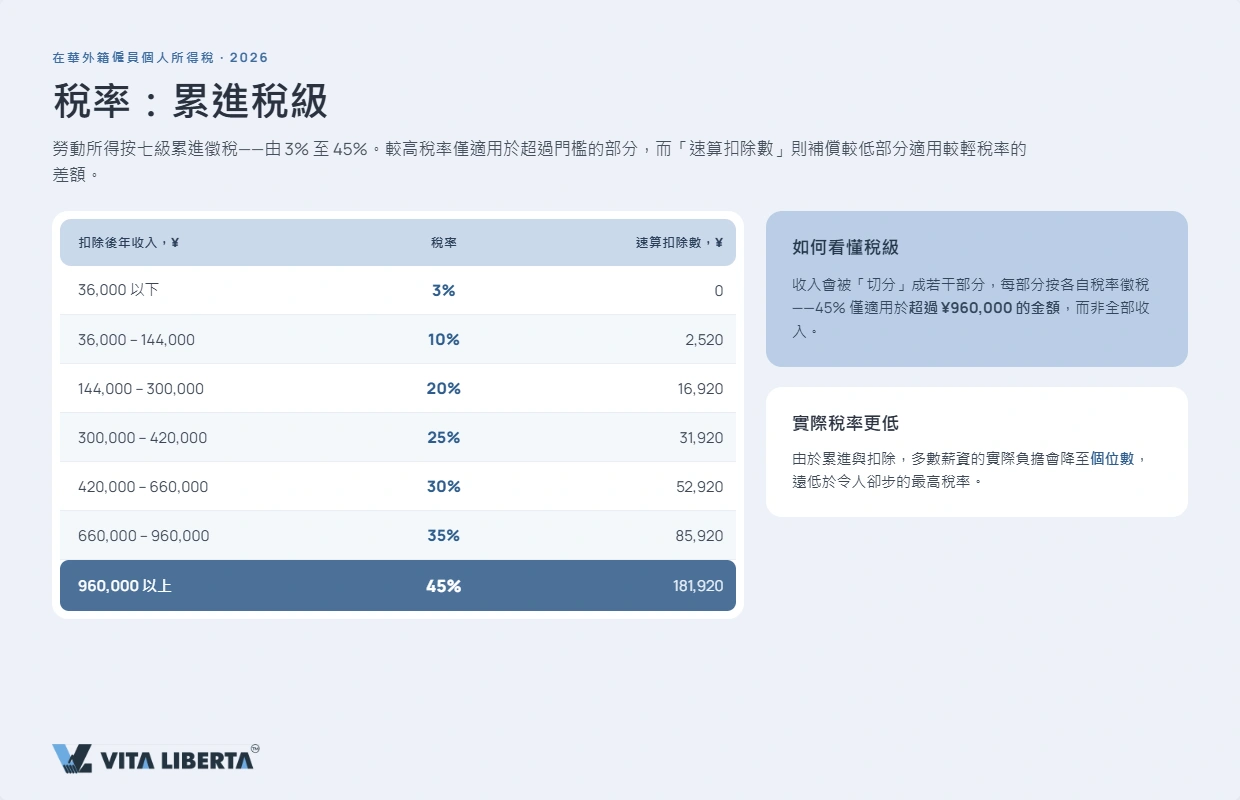
Task: Click the highlighted word 個位數
Action: click(1112, 459)
